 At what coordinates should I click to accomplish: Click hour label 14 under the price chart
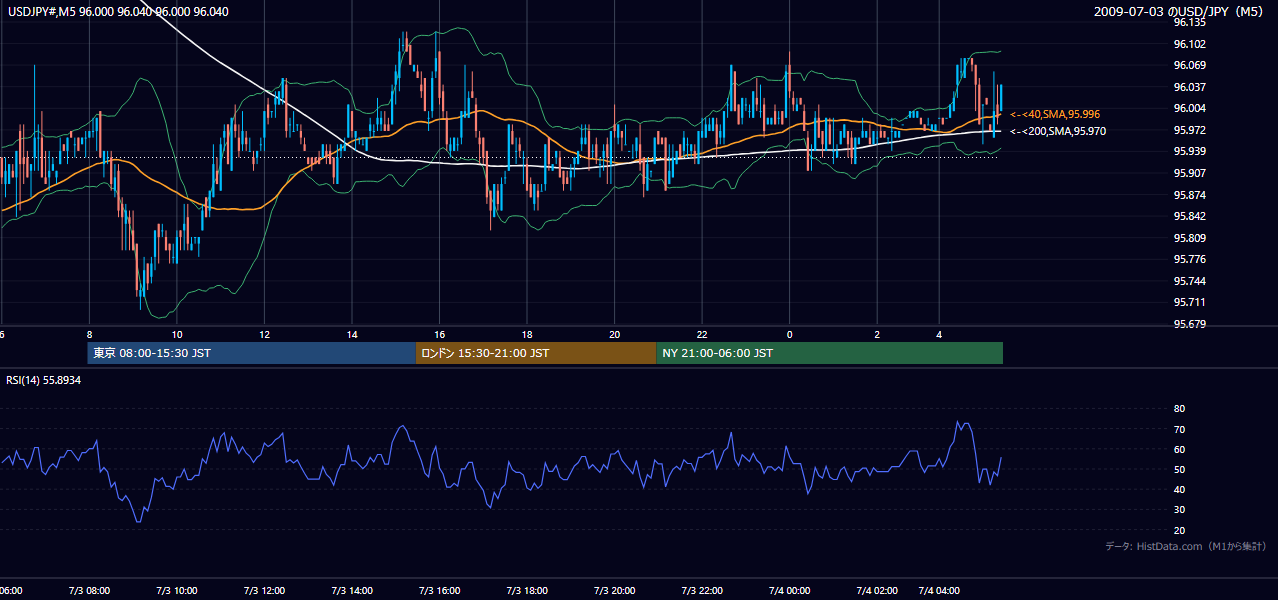click(352, 334)
